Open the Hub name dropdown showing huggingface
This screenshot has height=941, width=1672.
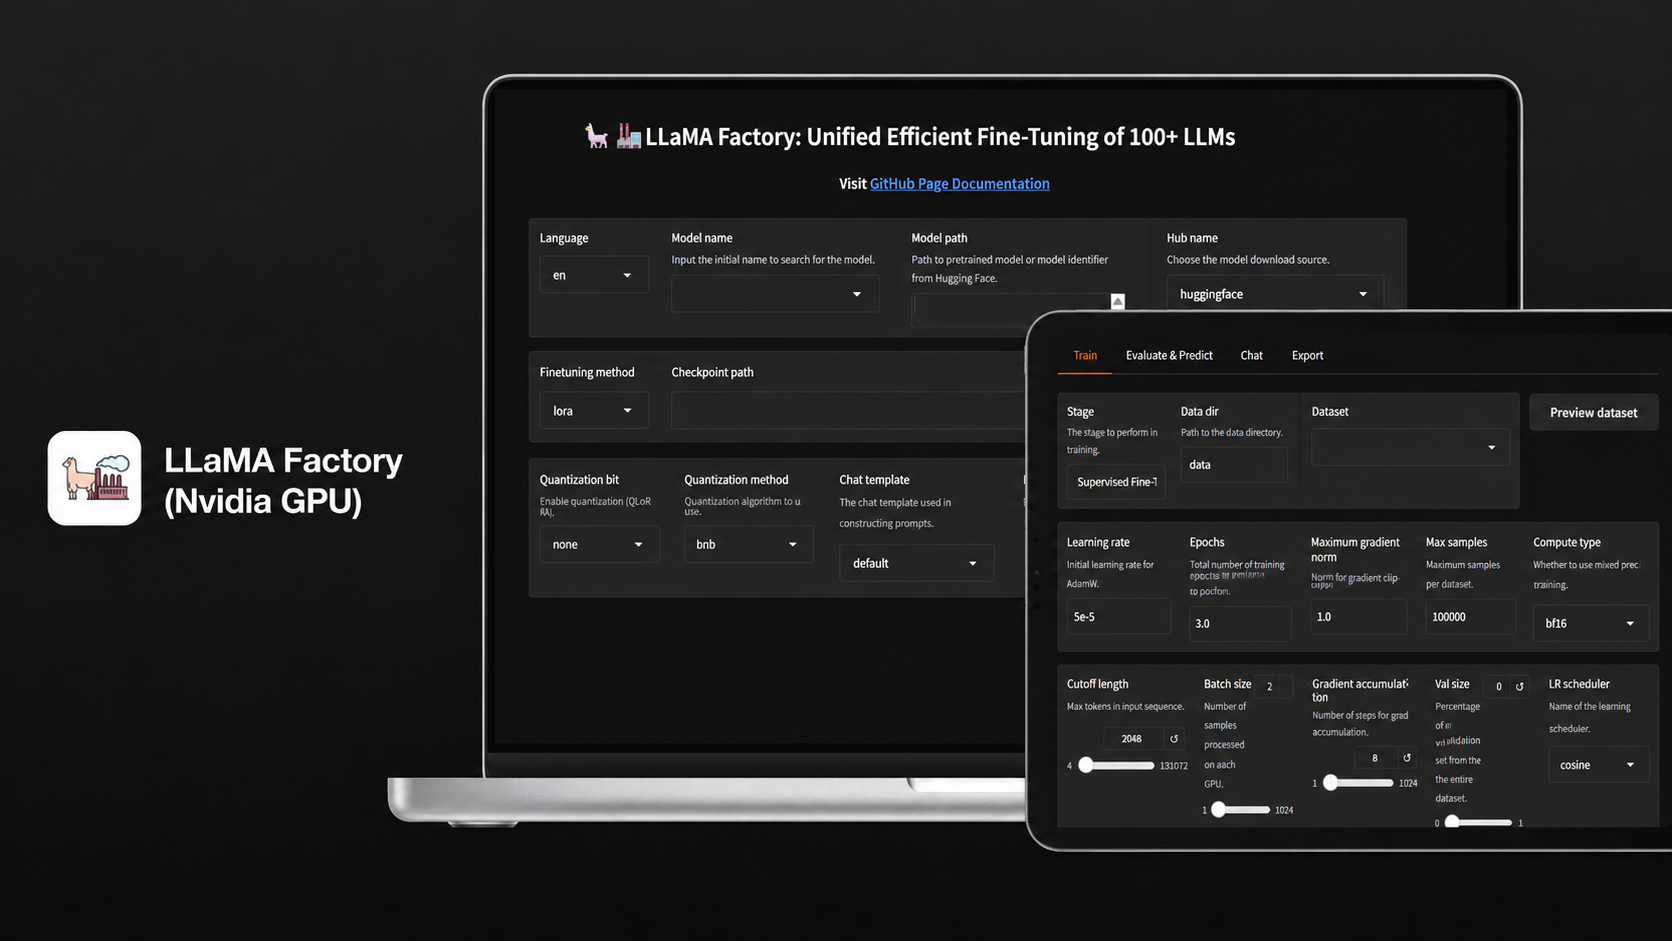tap(1275, 294)
